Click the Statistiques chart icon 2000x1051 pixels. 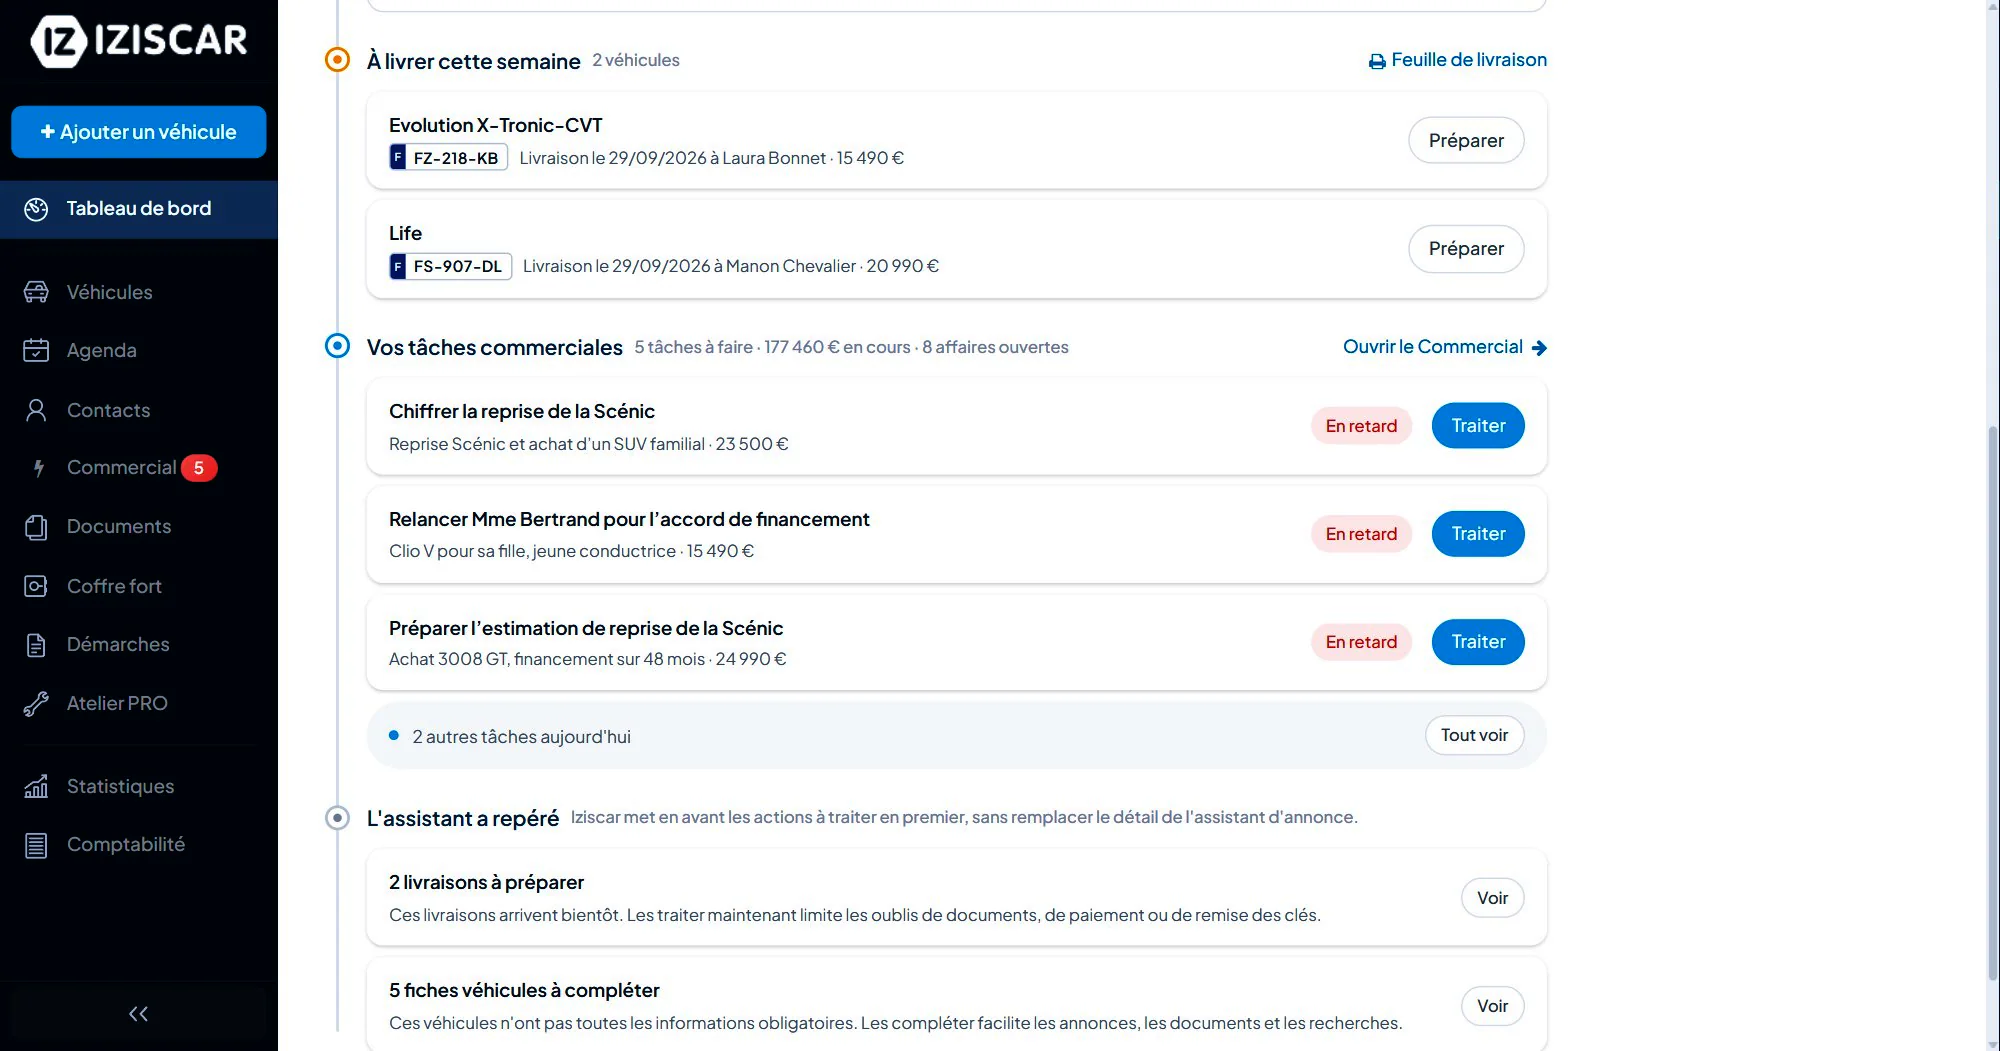(36, 787)
